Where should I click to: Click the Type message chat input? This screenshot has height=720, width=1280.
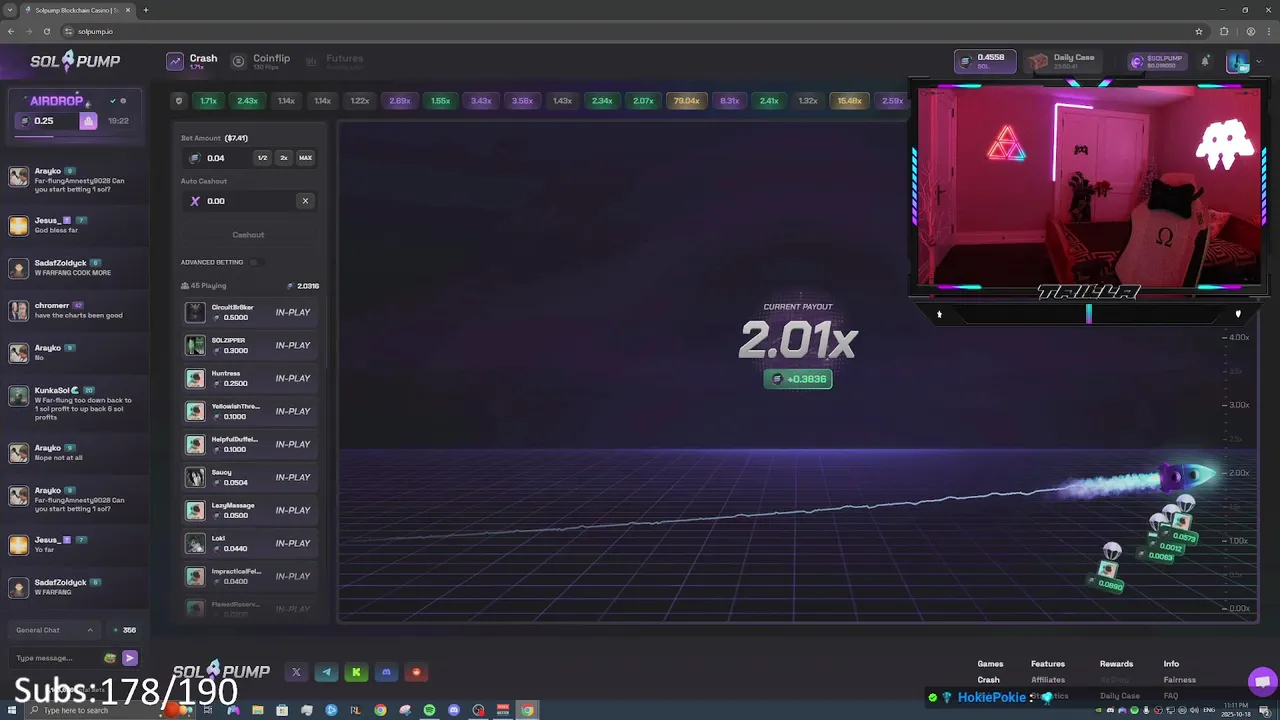[55, 658]
